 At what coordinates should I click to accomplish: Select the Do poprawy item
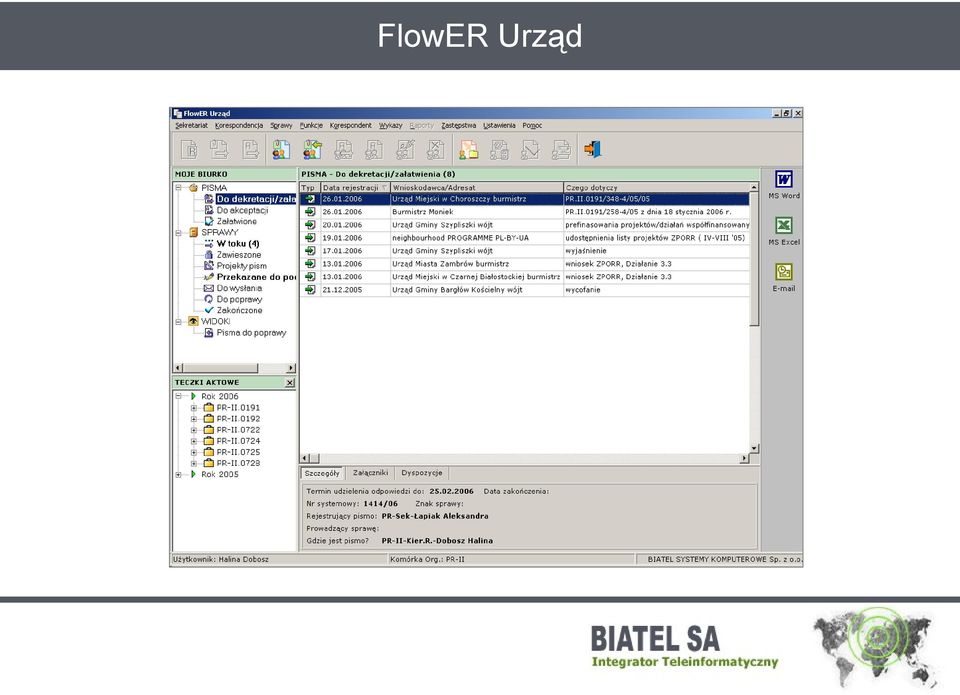click(x=239, y=299)
